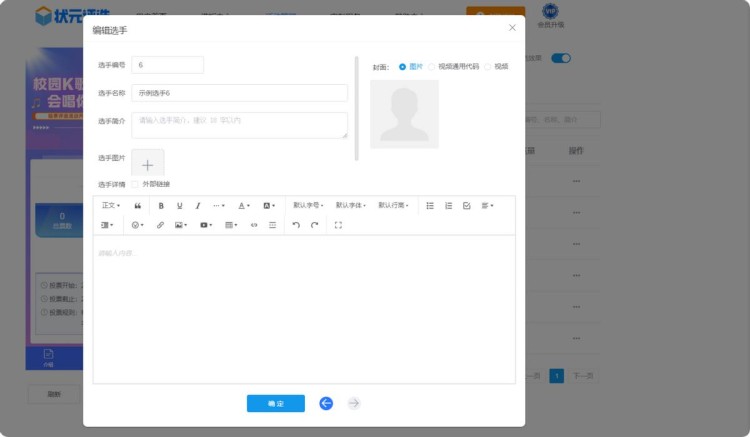The image size is (750, 437).
Task: Select the 视频 cover radio button
Action: tap(488, 67)
